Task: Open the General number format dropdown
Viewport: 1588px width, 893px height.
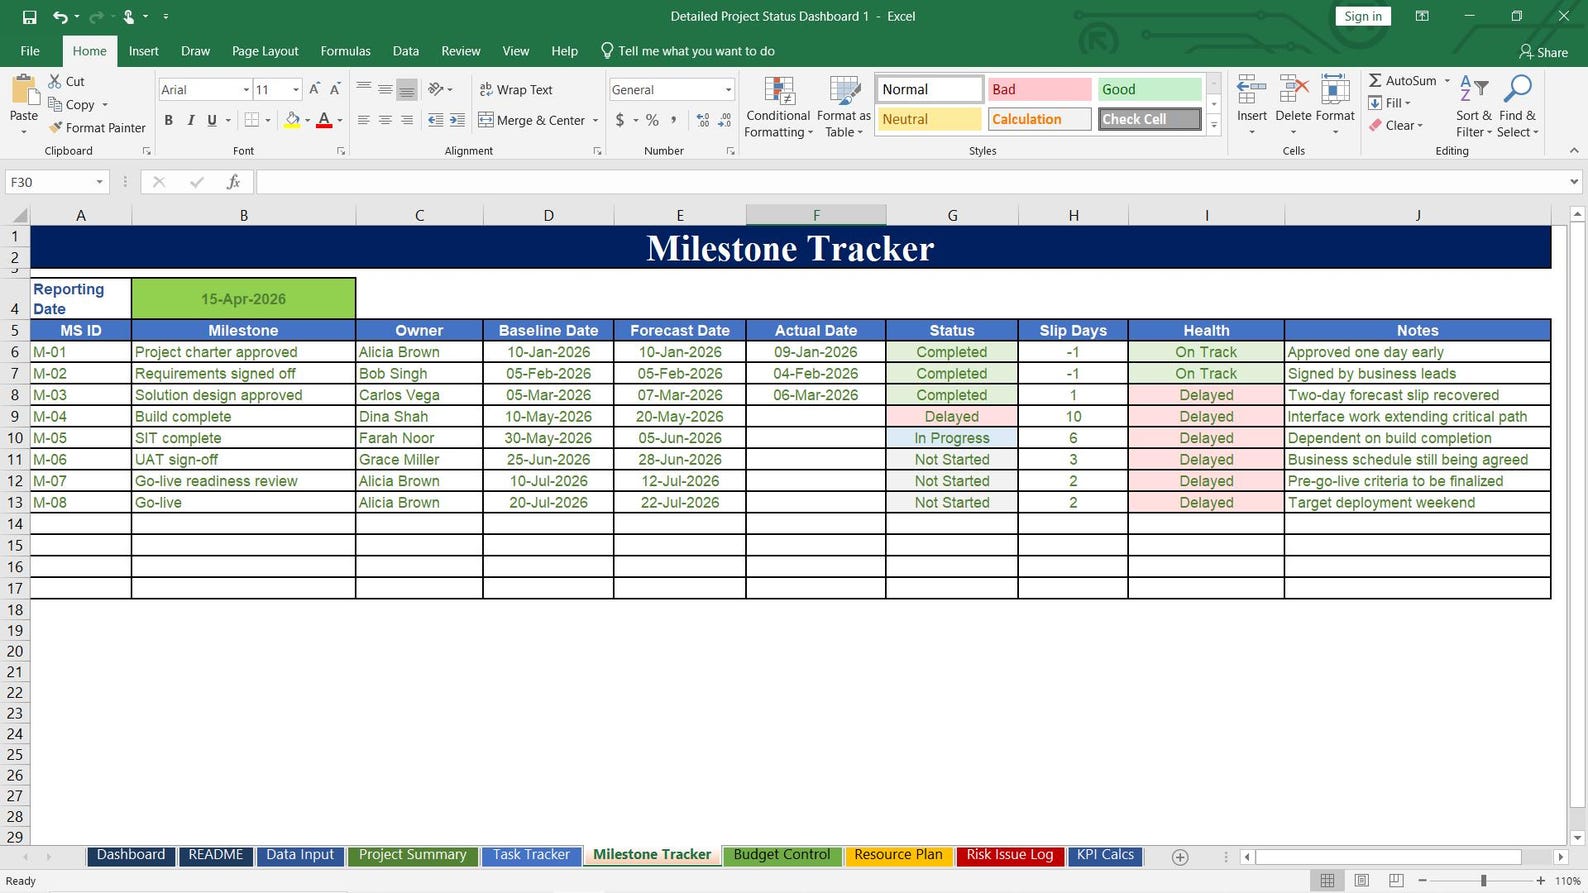Action: (728, 90)
